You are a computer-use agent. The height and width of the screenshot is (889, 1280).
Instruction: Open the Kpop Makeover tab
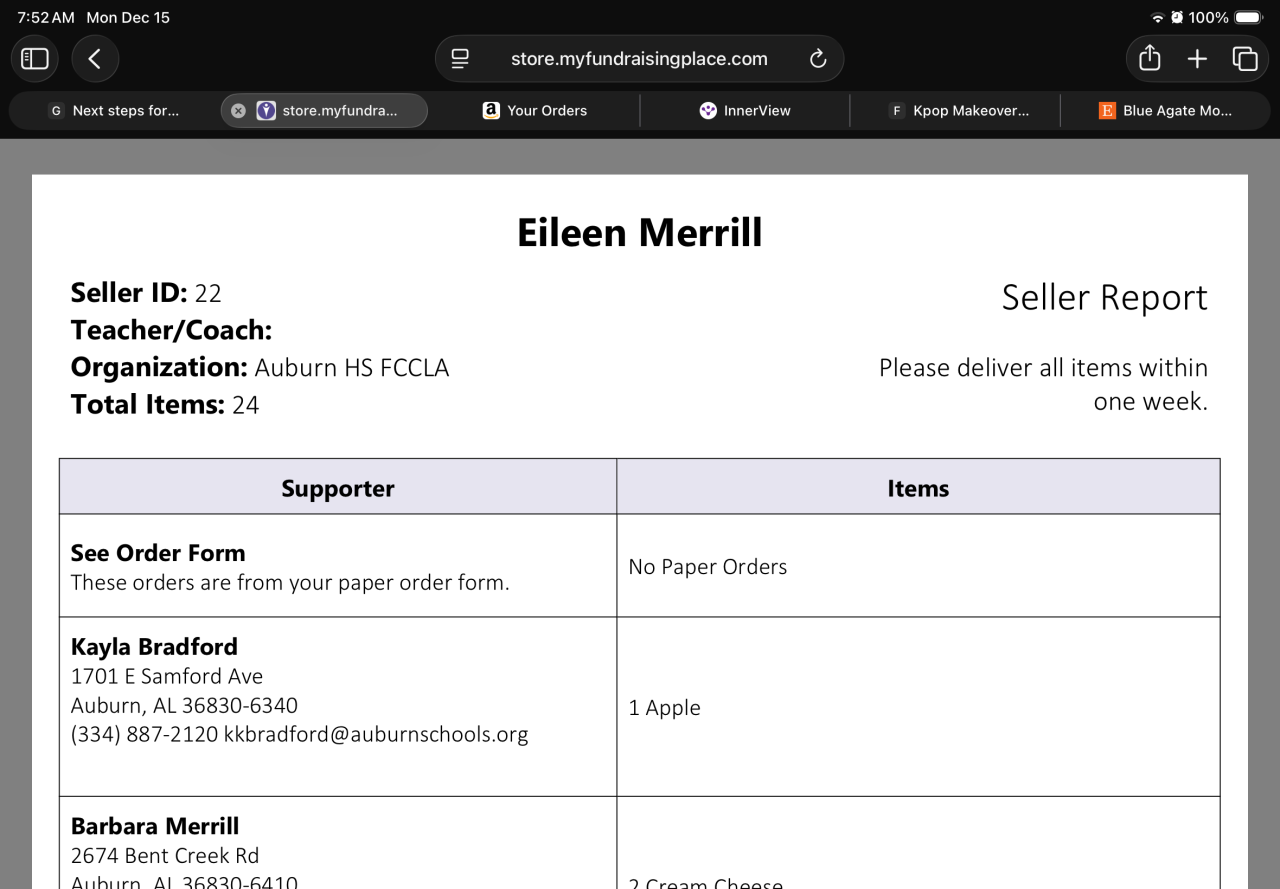pyautogui.click(x=958, y=111)
